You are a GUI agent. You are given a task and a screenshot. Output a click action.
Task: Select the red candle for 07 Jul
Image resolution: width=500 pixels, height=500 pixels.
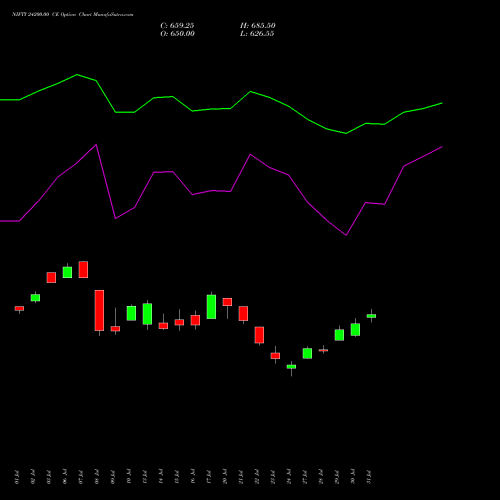click(x=83, y=269)
